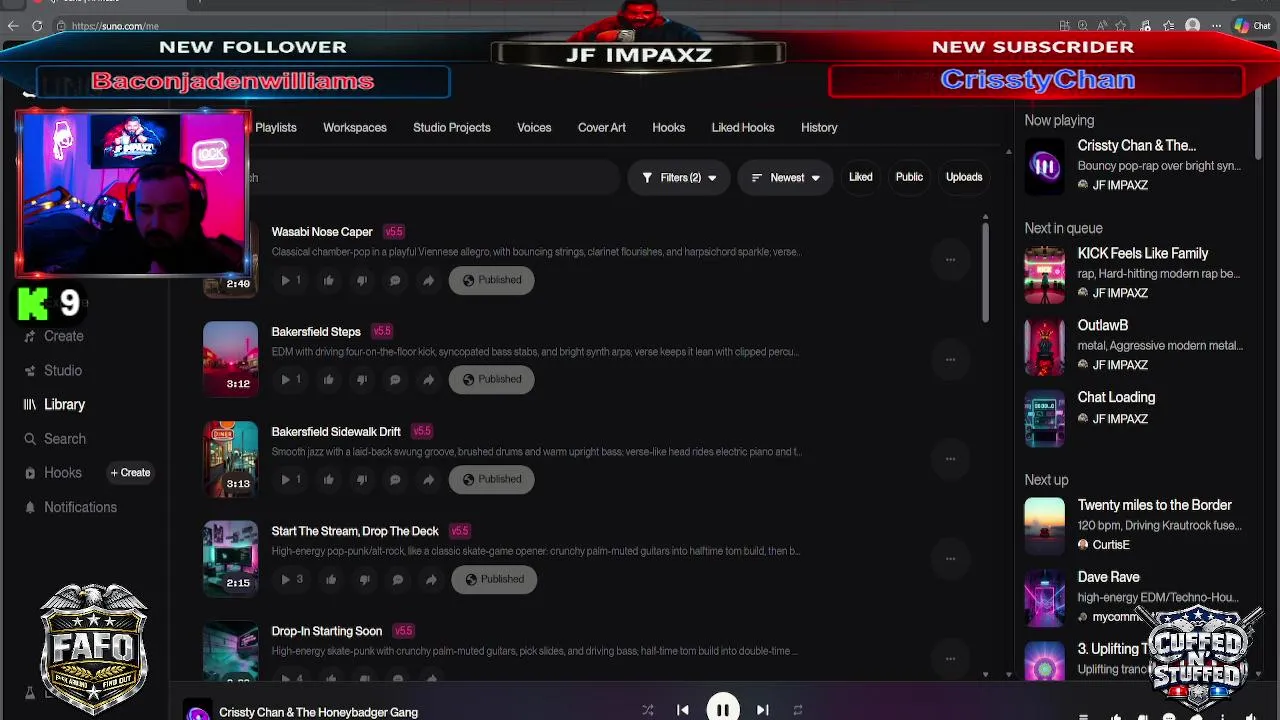Open the Voices tab
Screen dimensions: 1280x720
click(534, 128)
